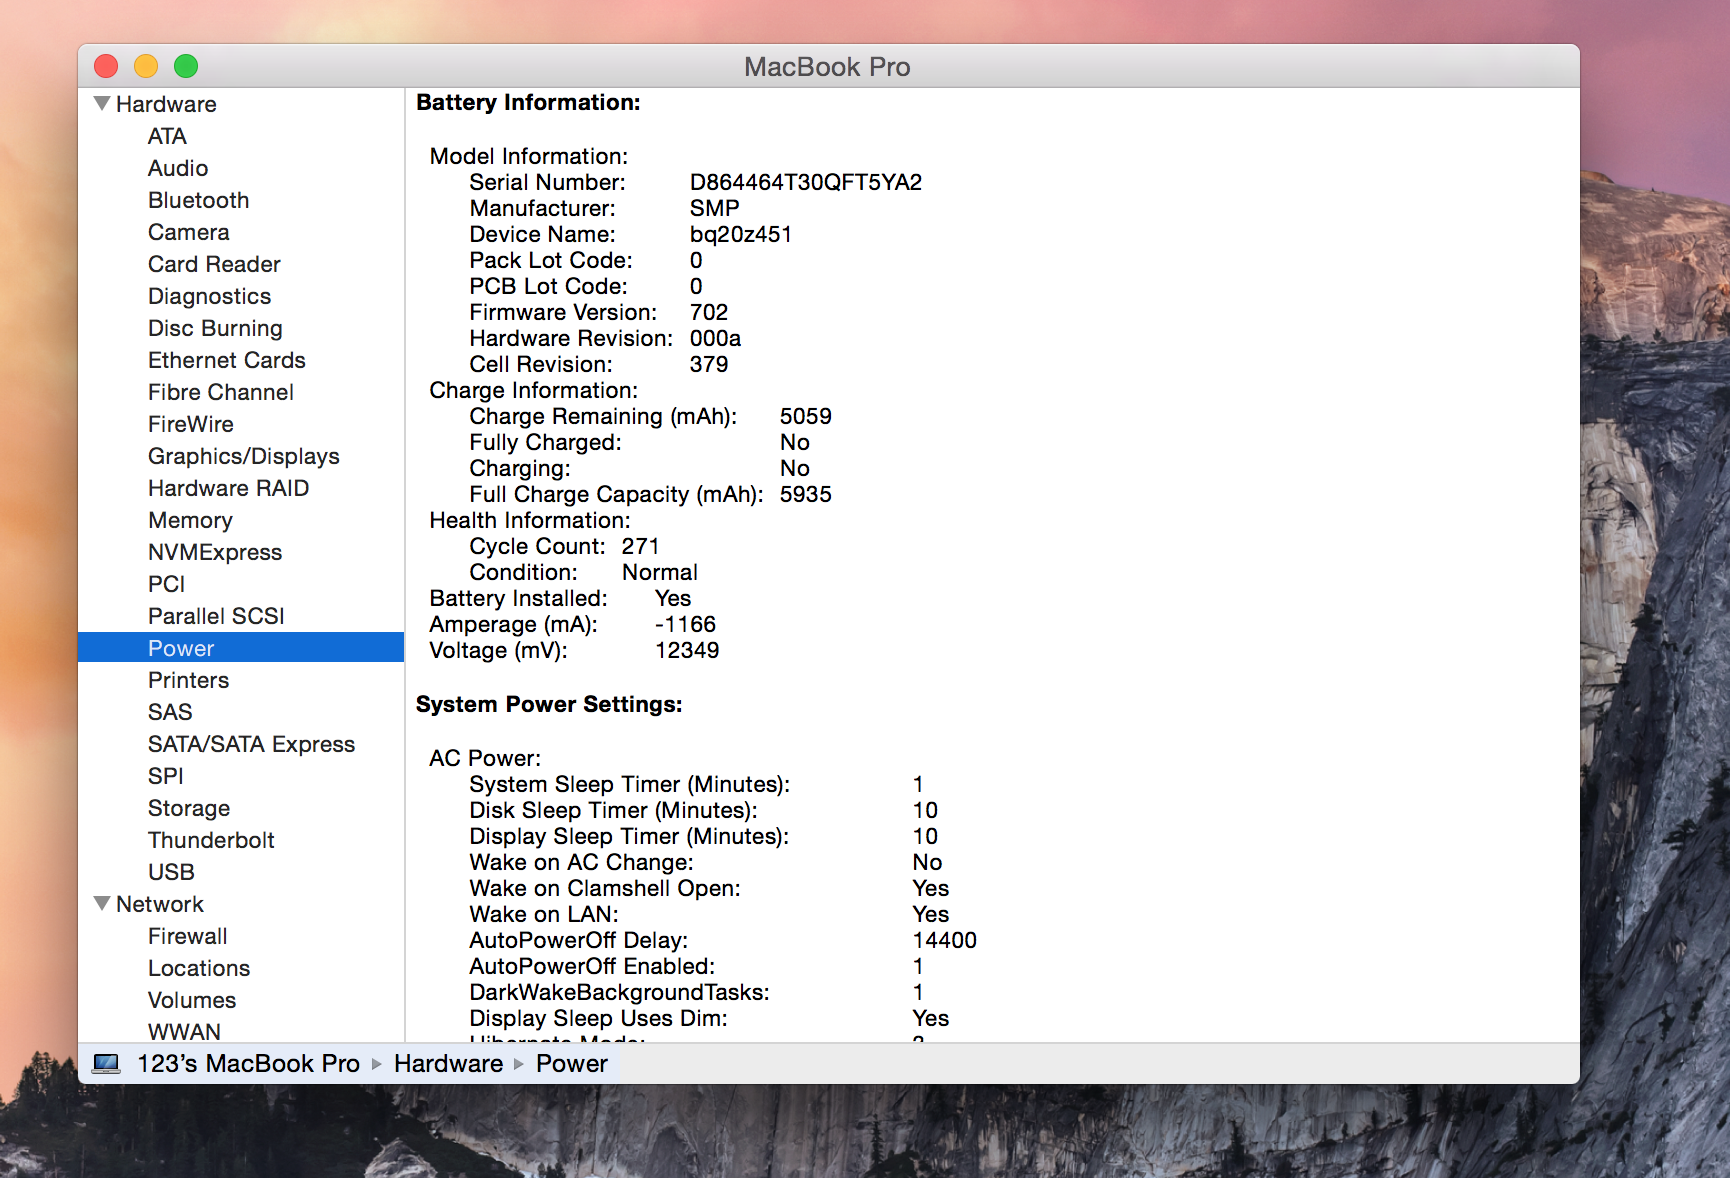Click the MacBook Pro window title

[x=827, y=67]
